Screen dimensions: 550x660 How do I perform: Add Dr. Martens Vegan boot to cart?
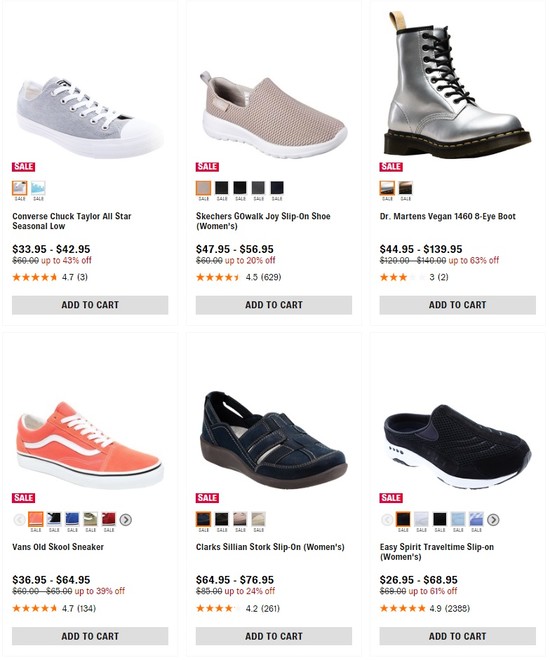click(x=460, y=306)
